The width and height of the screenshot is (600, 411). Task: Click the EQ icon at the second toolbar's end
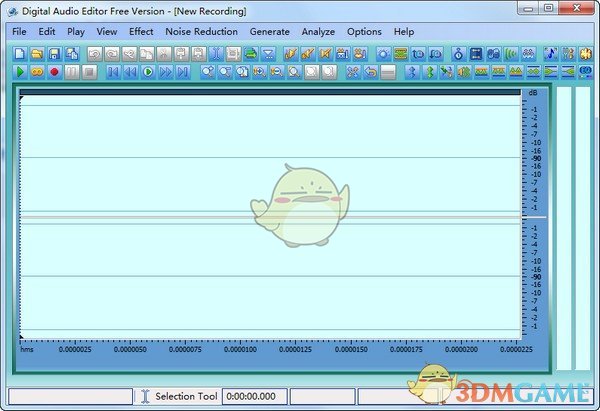click(585, 72)
